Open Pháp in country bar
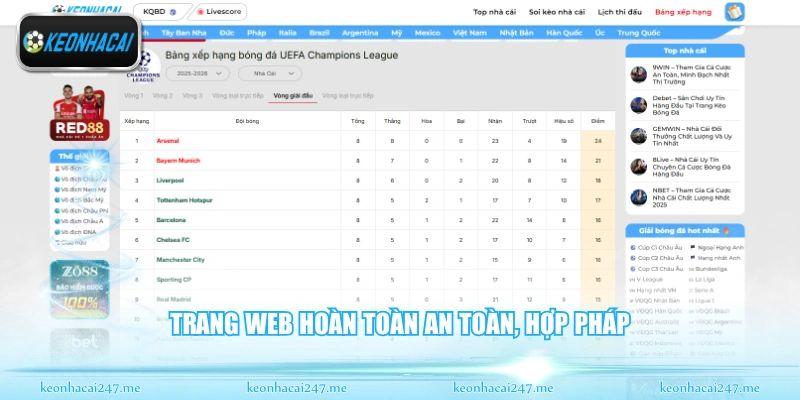The image size is (800, 400). pos(257,33)
